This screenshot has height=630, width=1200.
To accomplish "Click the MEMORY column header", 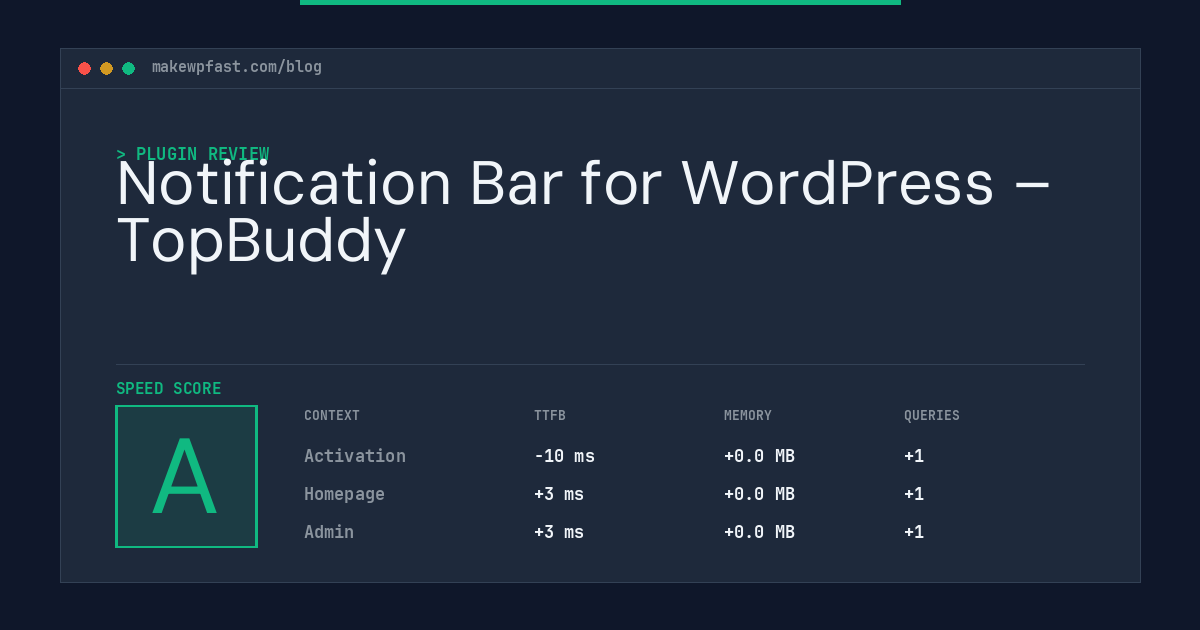I will click(748, 416).
